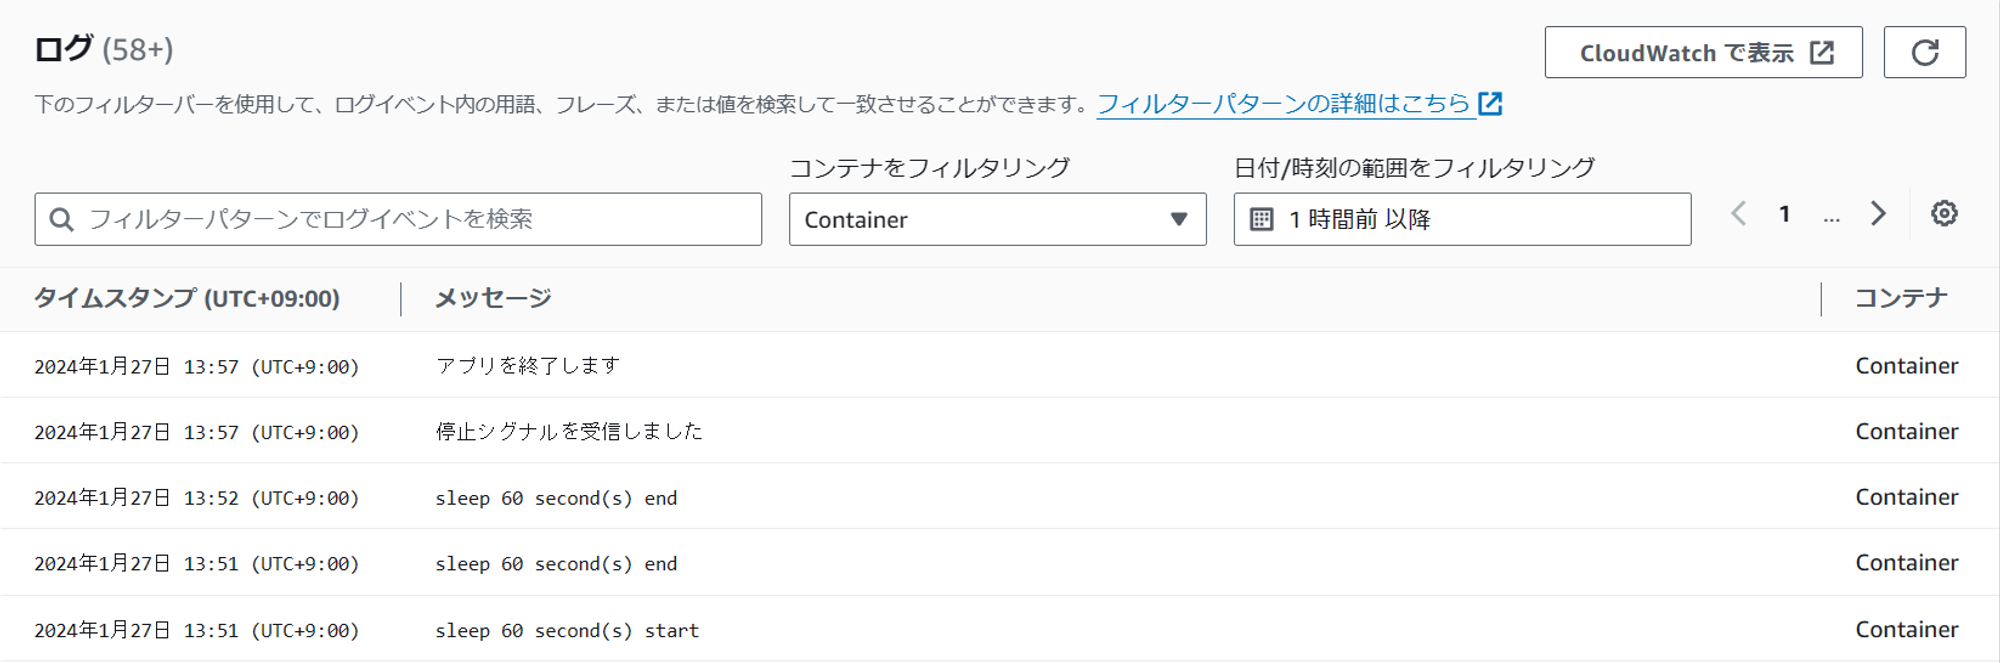Open the 1時間前 以降 time range filter
Screen dimensions: 2000x663
tap(1462, 220)
